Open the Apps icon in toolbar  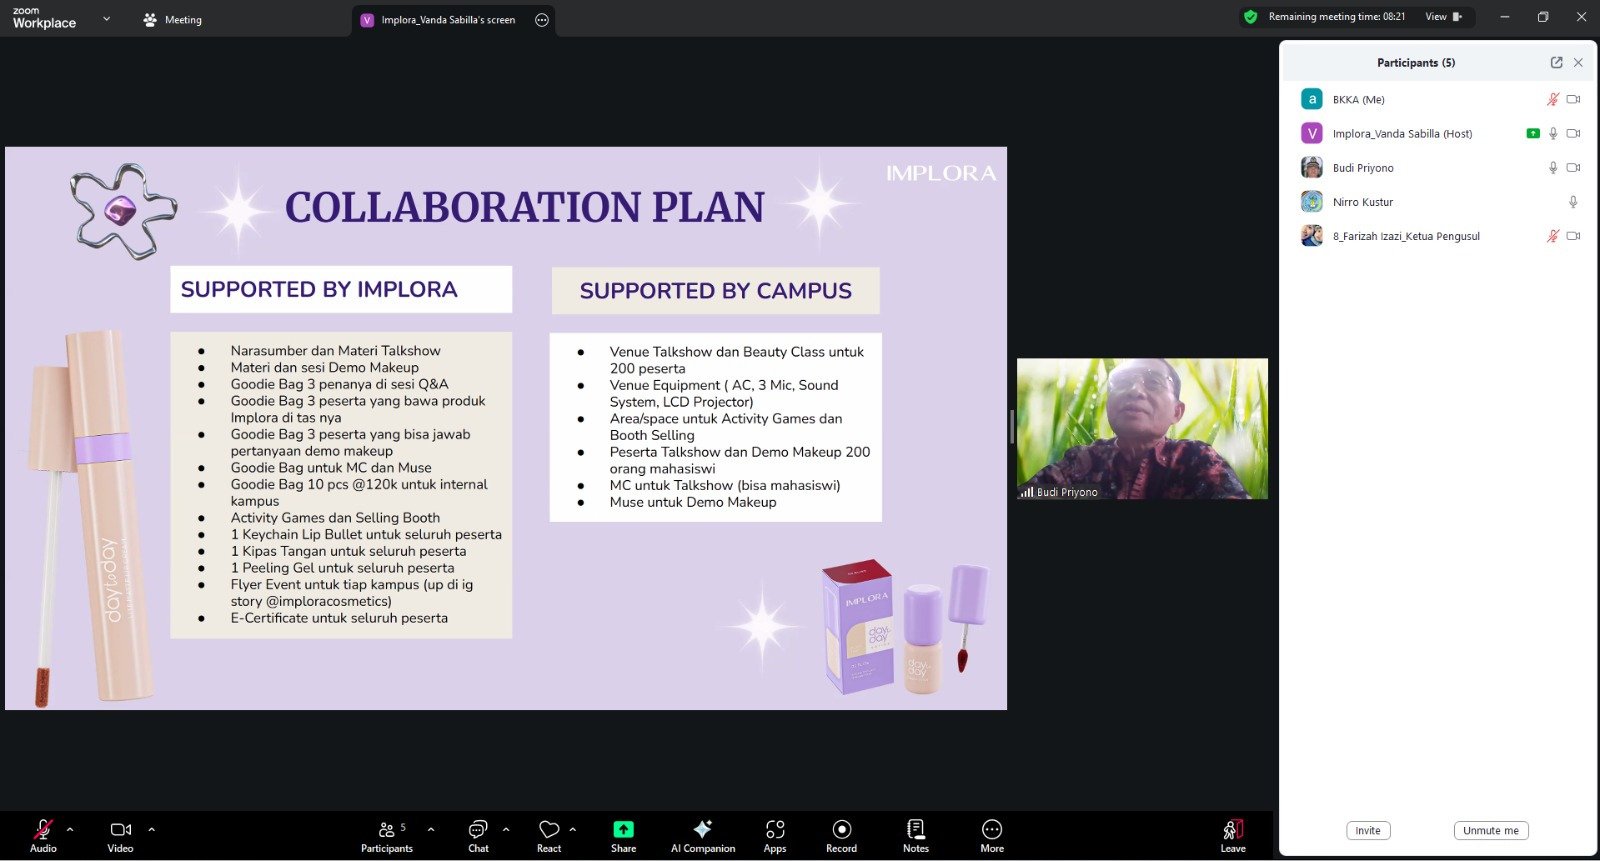(775, 835)
